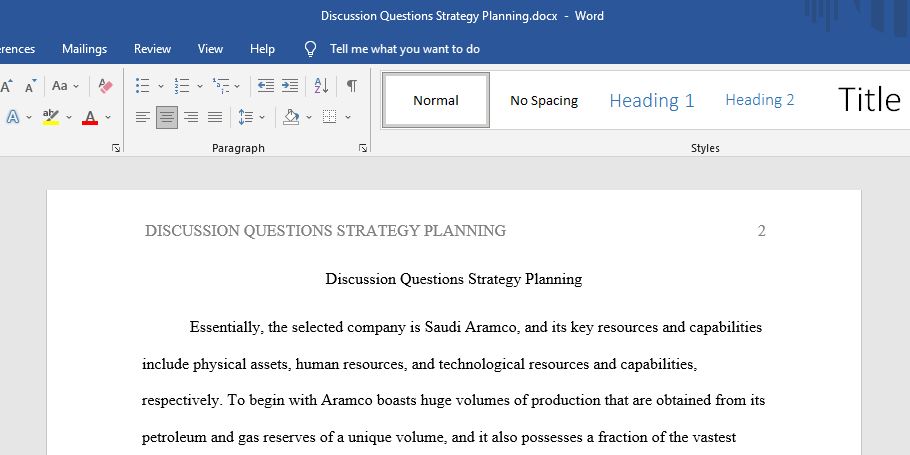
Task: Click the centered title Discussion Questions Strategy Planning
Action: point(454,279)
